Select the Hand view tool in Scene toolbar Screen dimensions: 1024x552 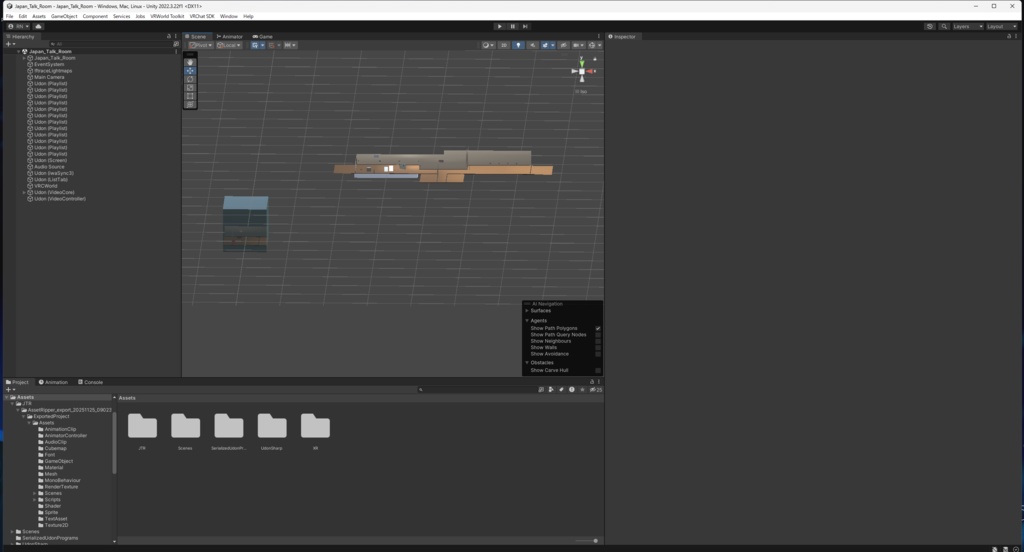[x=190, y=63]
